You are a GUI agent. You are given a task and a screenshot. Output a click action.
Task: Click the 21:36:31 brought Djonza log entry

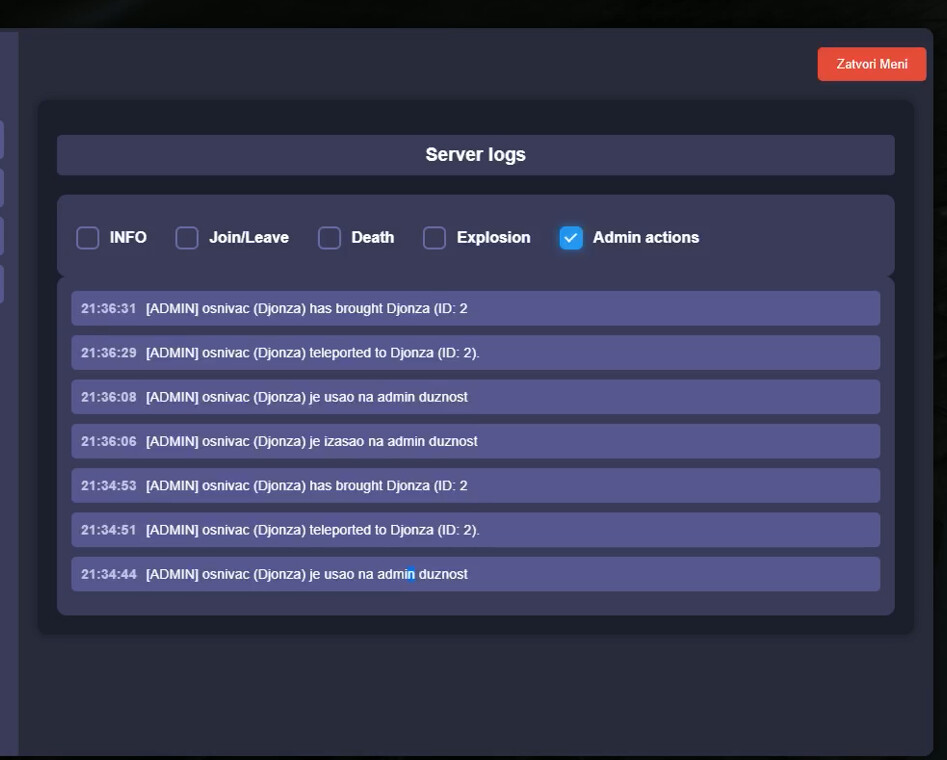[x=475, y=308]
